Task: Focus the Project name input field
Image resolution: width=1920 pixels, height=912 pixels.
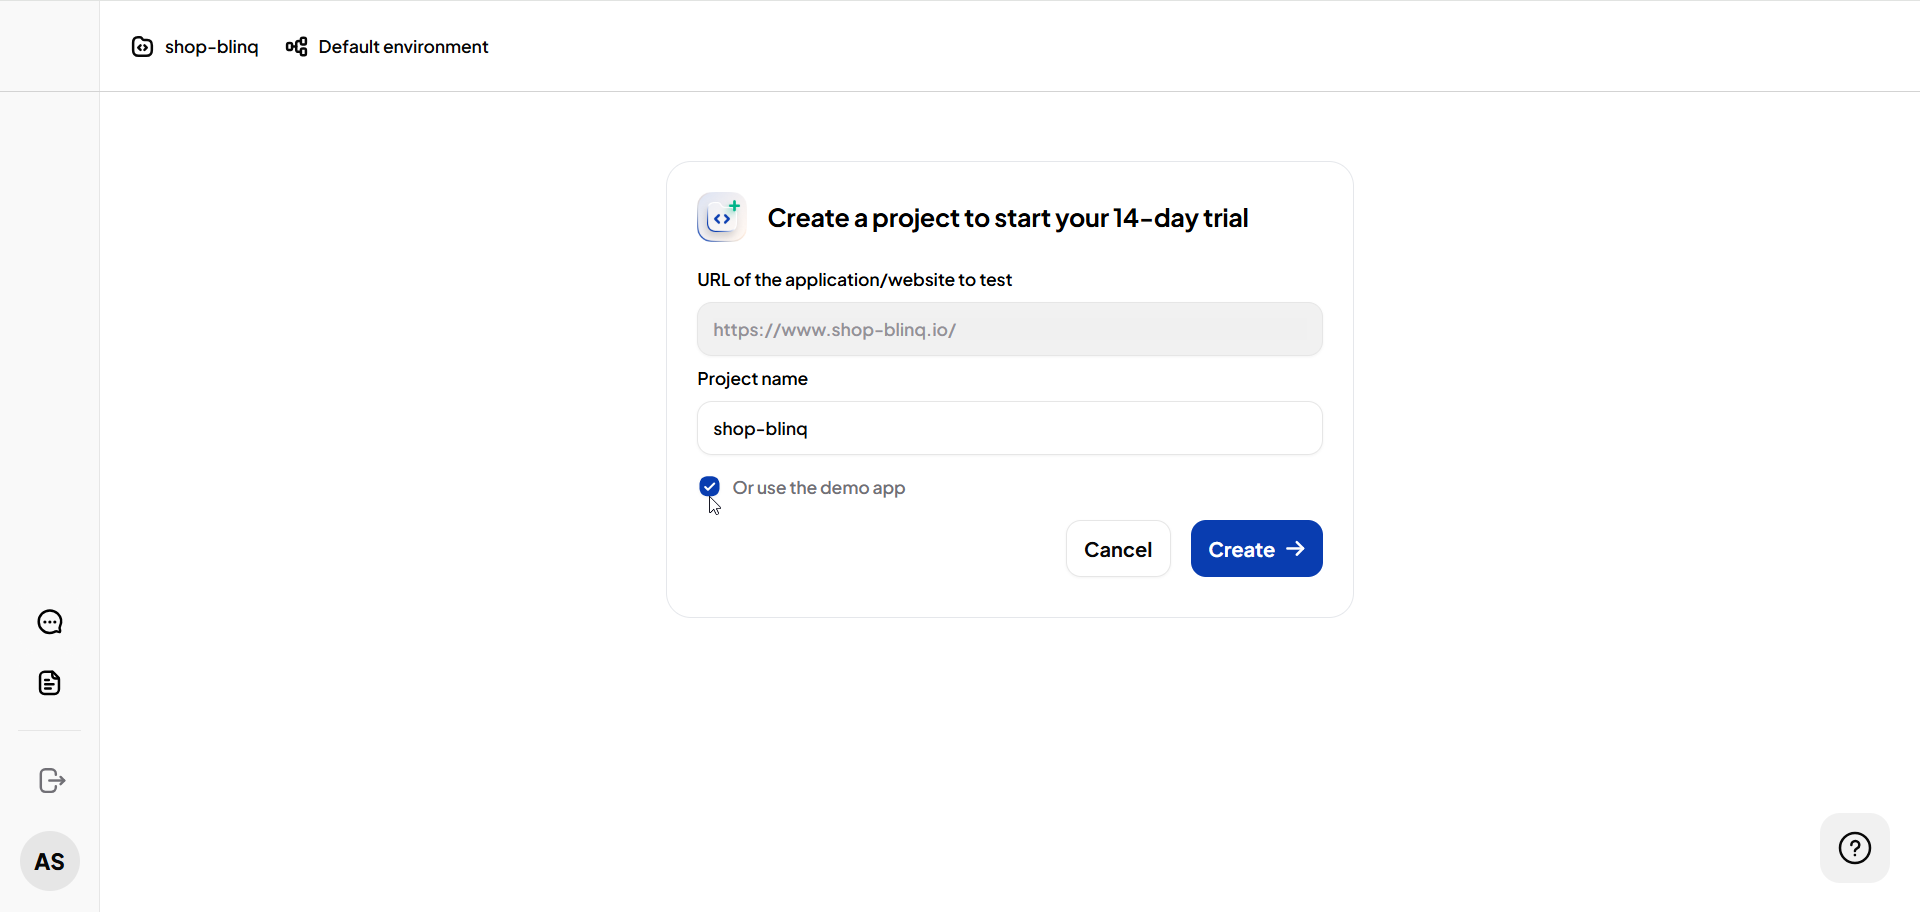Action: [x=1009, y=428]
